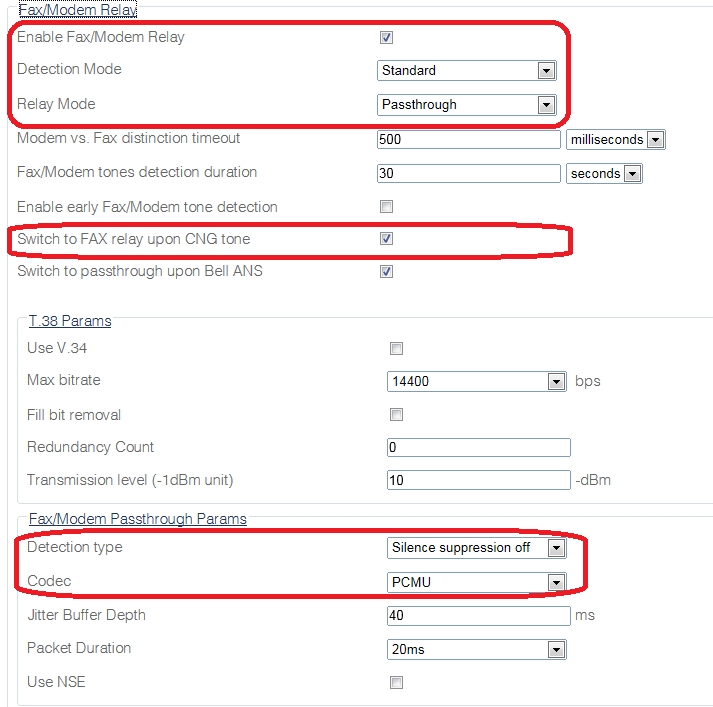Click the Redundancy Count input field
713x707 pixels.
point(478,447)
